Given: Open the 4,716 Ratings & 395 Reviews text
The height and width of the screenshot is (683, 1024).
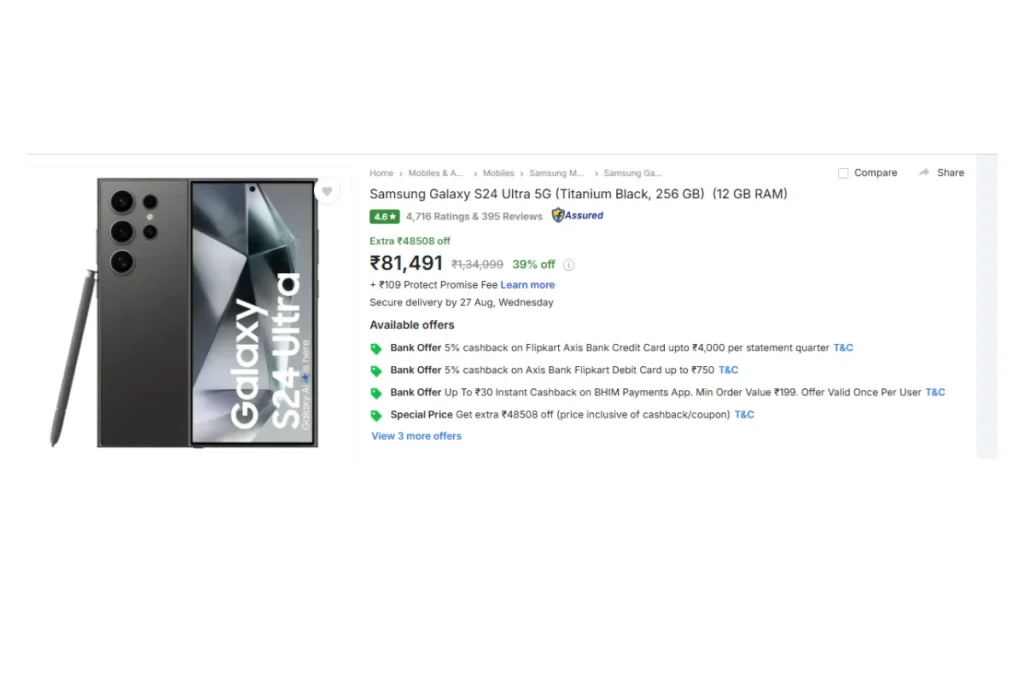Looking at the screenshot, I should coord(474,217).
